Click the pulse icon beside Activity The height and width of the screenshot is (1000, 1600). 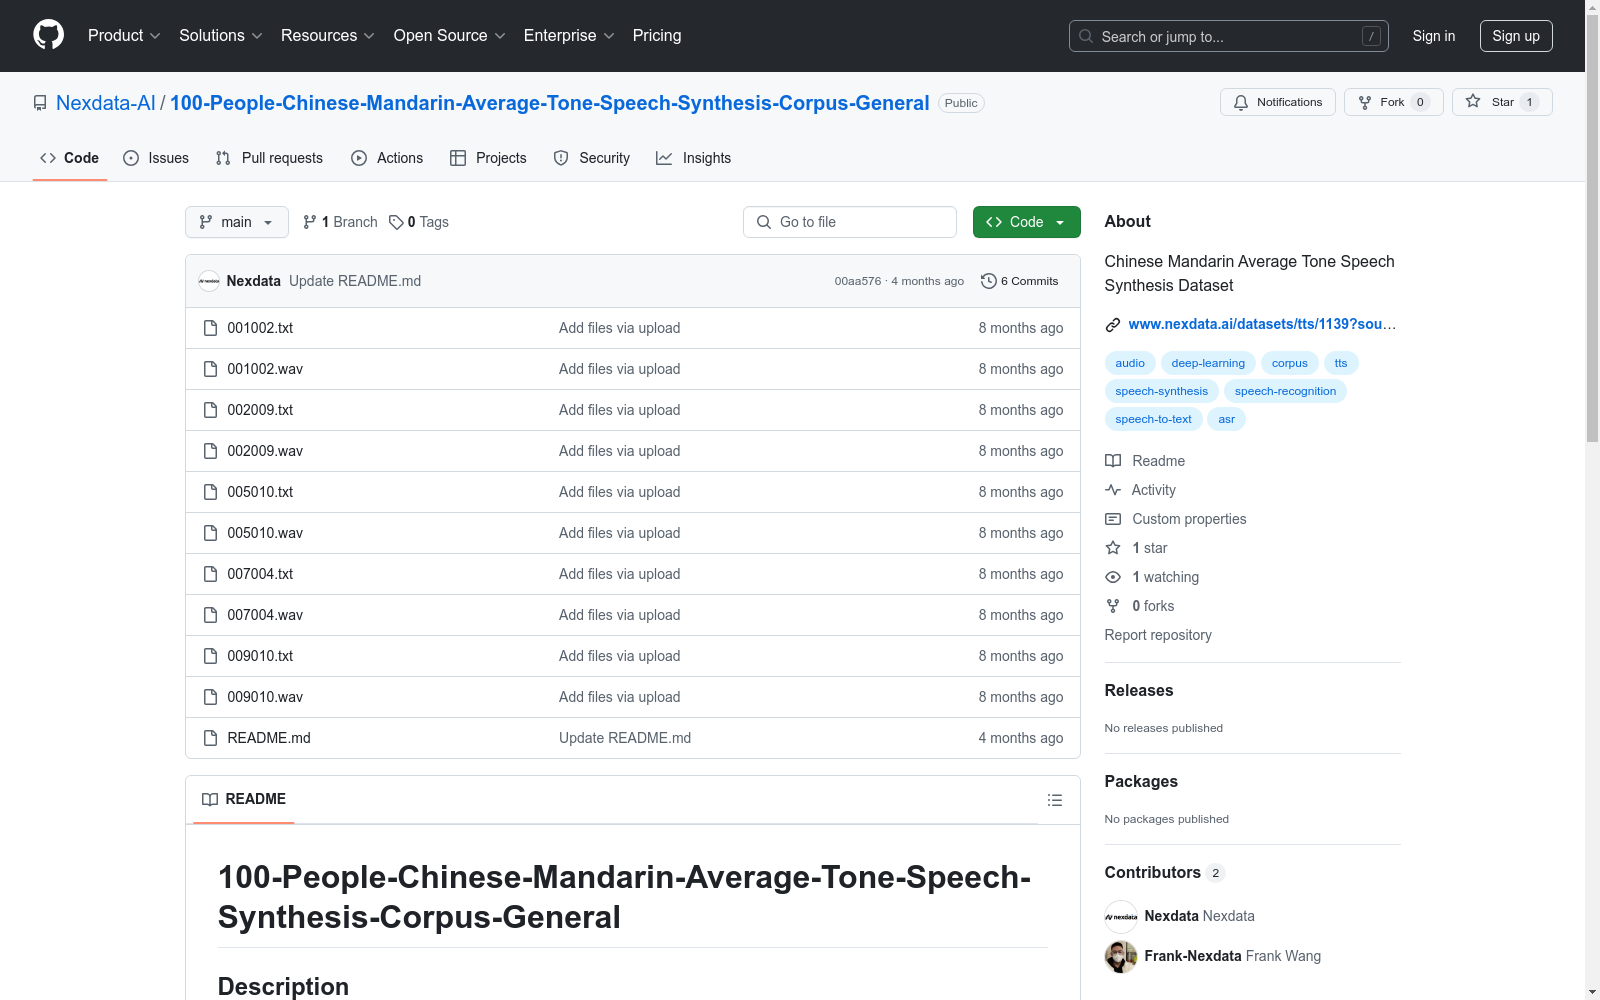[1113, 490]
